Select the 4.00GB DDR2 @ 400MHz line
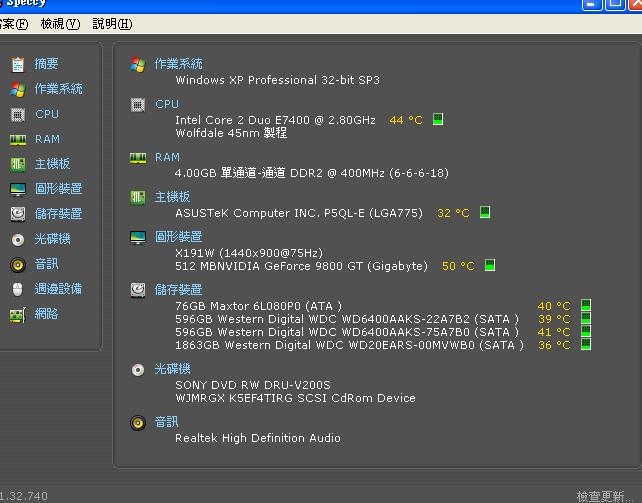This screenshot has width=642, height=503. point(312,173)
